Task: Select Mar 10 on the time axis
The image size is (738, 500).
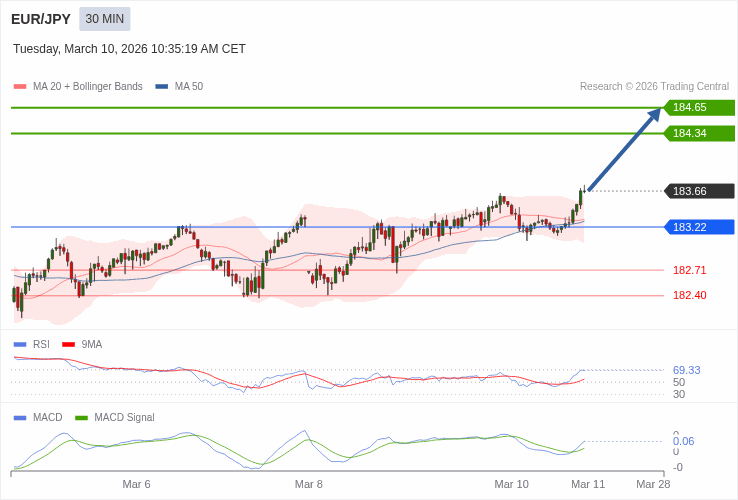Action: [x=511, y=484]
